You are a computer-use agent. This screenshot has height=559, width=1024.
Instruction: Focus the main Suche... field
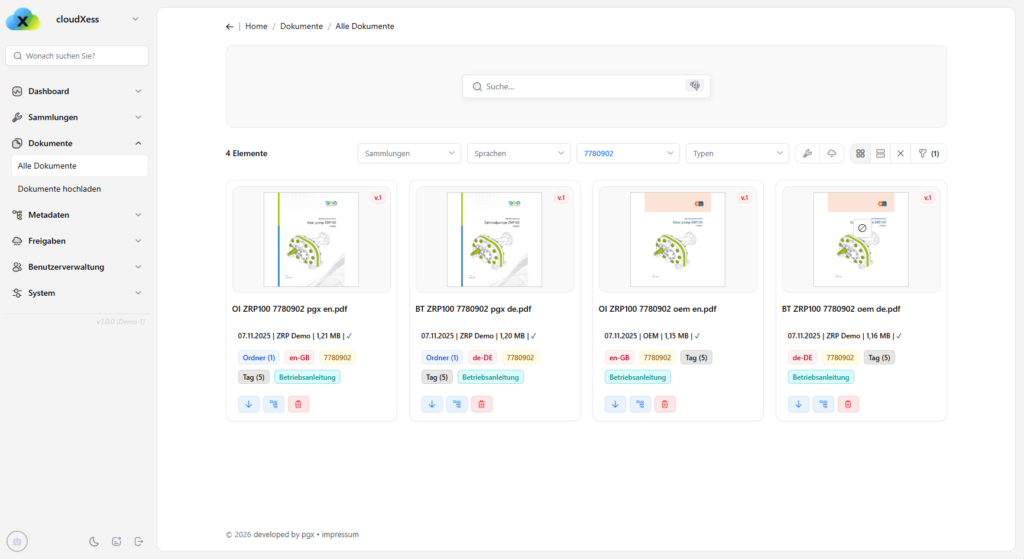[x=586, y=86]
